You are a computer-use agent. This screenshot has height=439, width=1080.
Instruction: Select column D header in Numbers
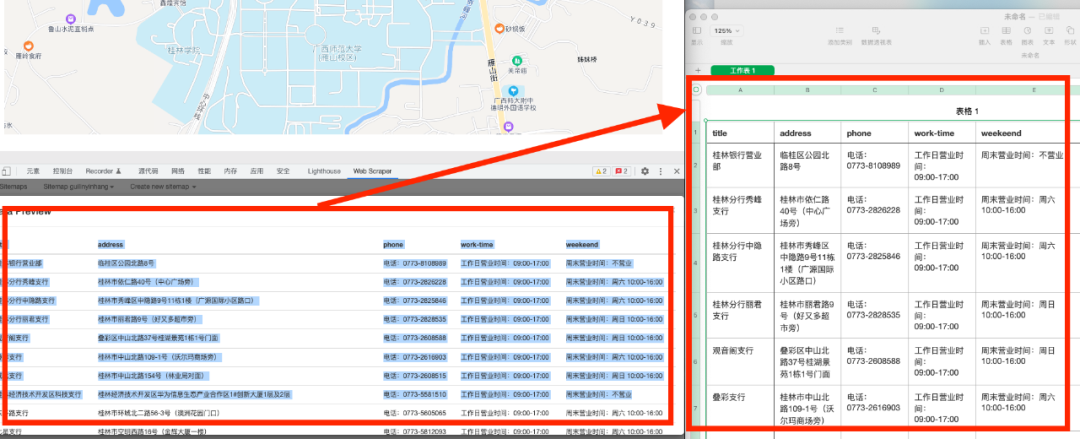coord(942,90)
